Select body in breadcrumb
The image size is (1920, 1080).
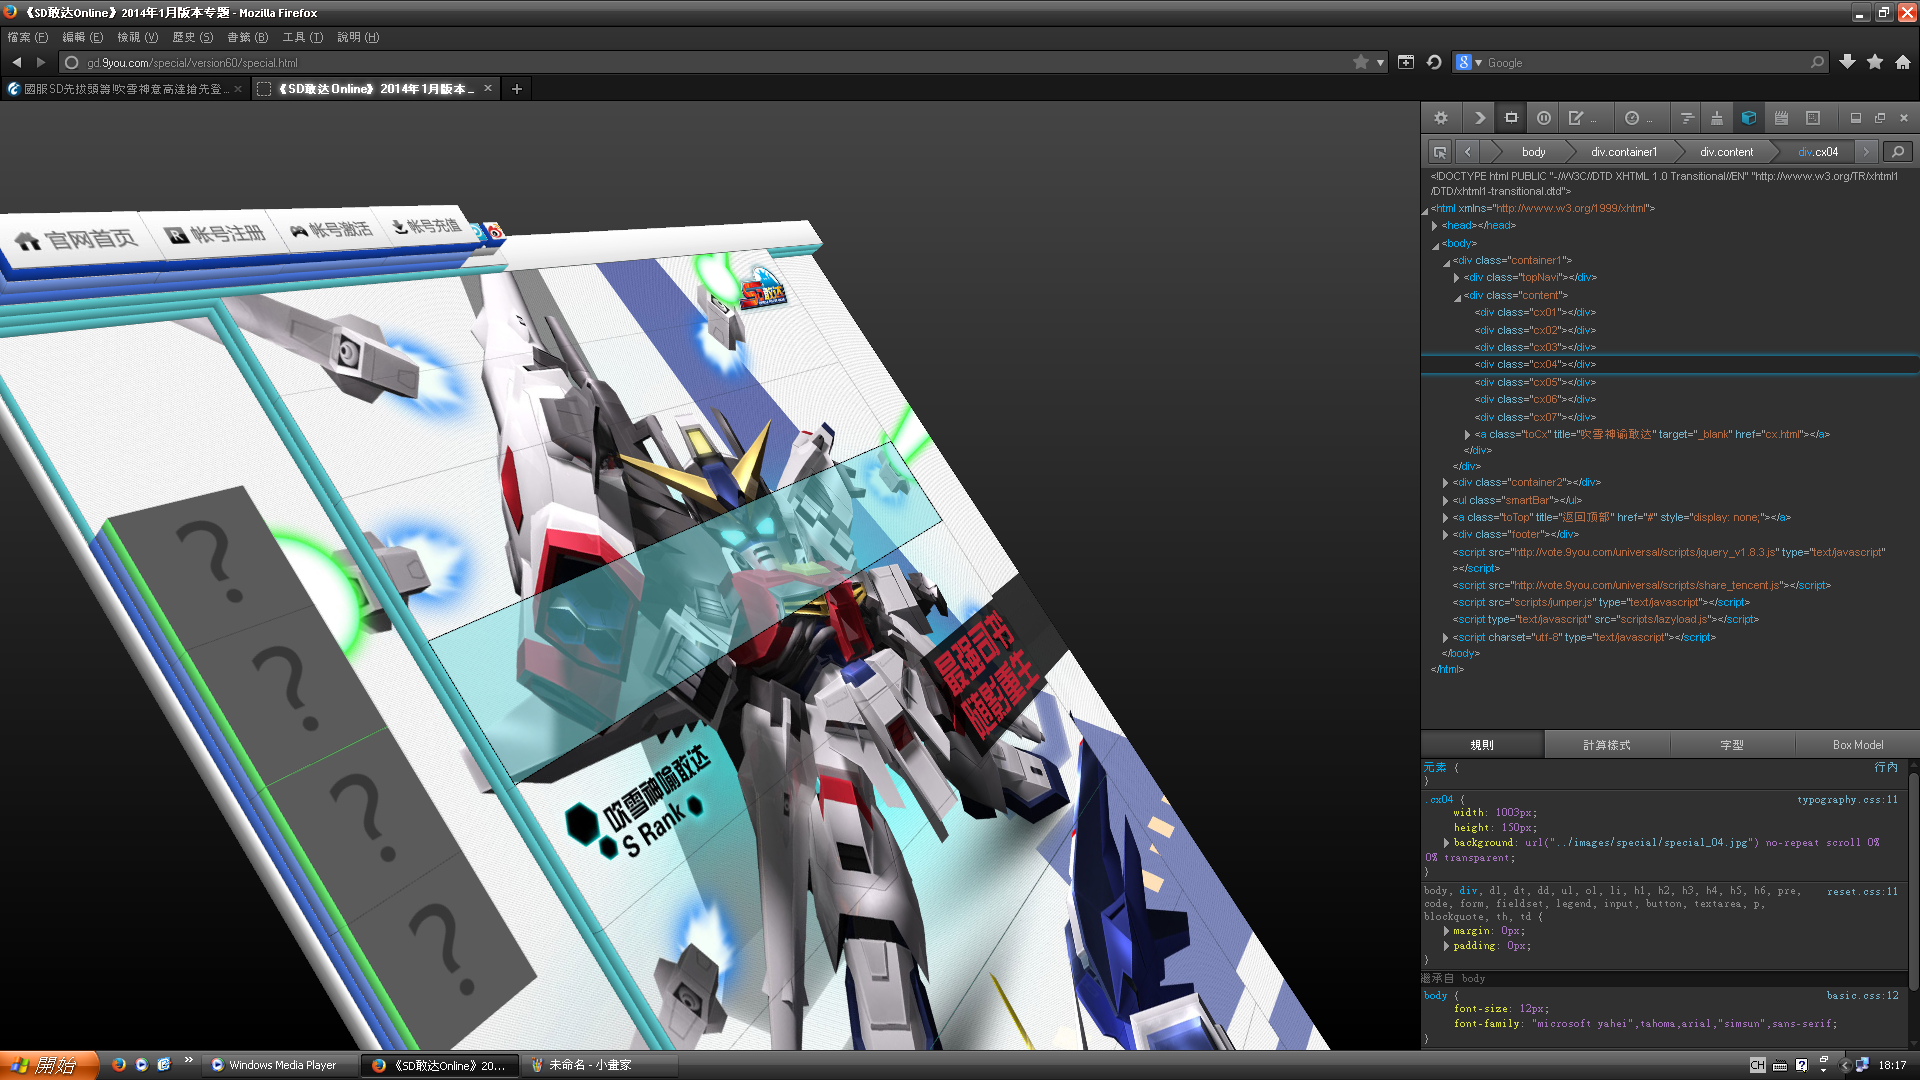pos(1533,152)
